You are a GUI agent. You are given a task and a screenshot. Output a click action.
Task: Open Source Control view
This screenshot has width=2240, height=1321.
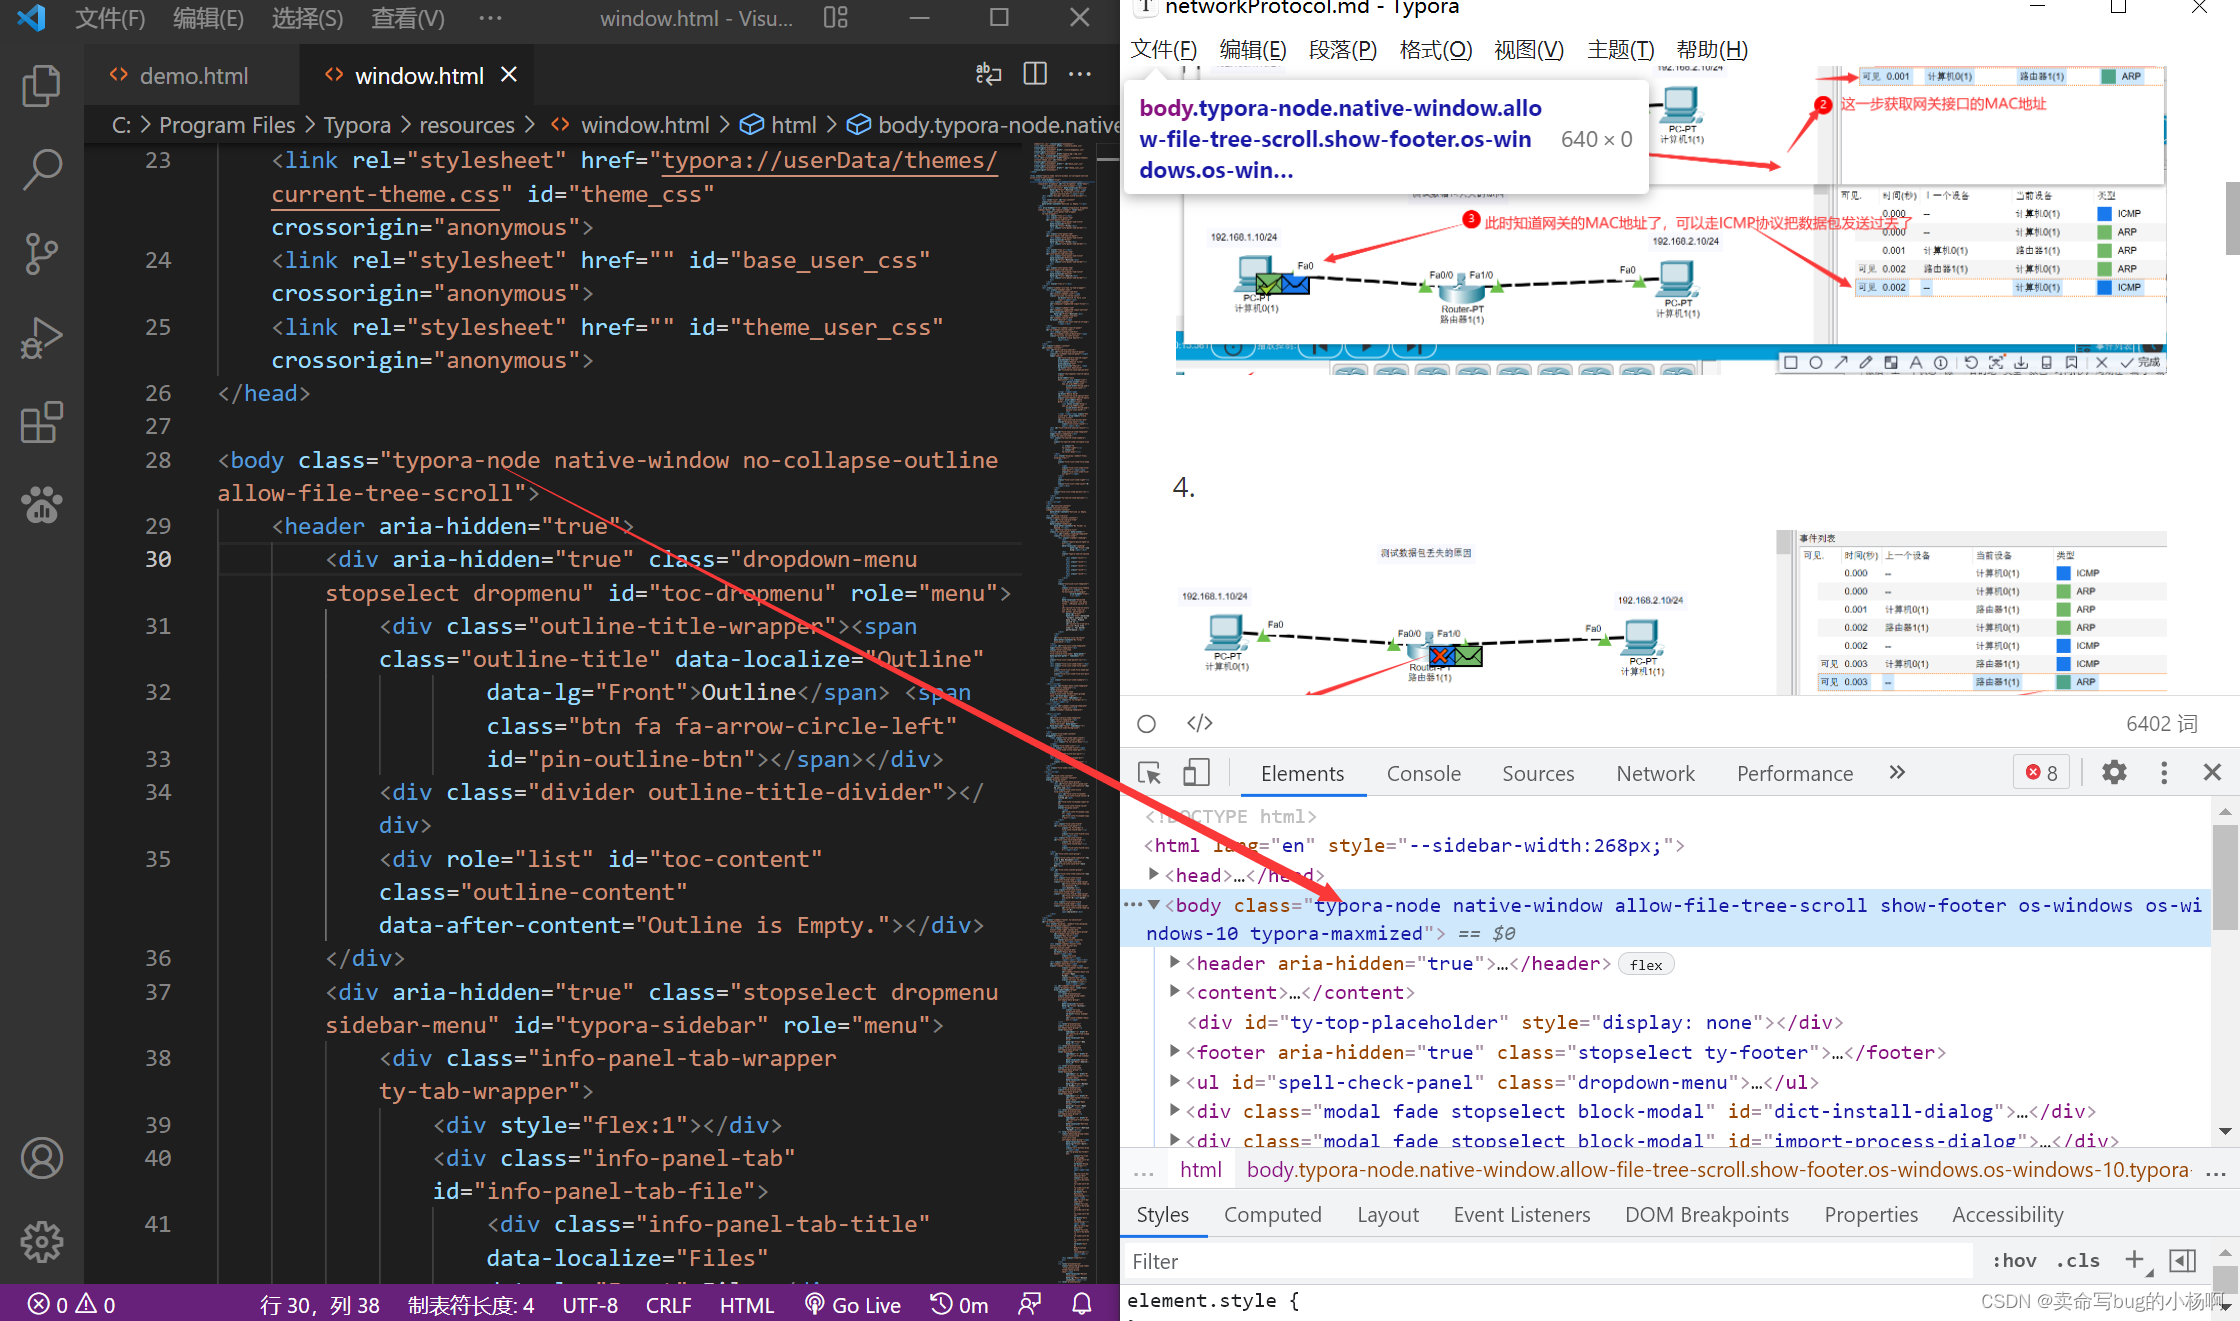tap(41, 254)
